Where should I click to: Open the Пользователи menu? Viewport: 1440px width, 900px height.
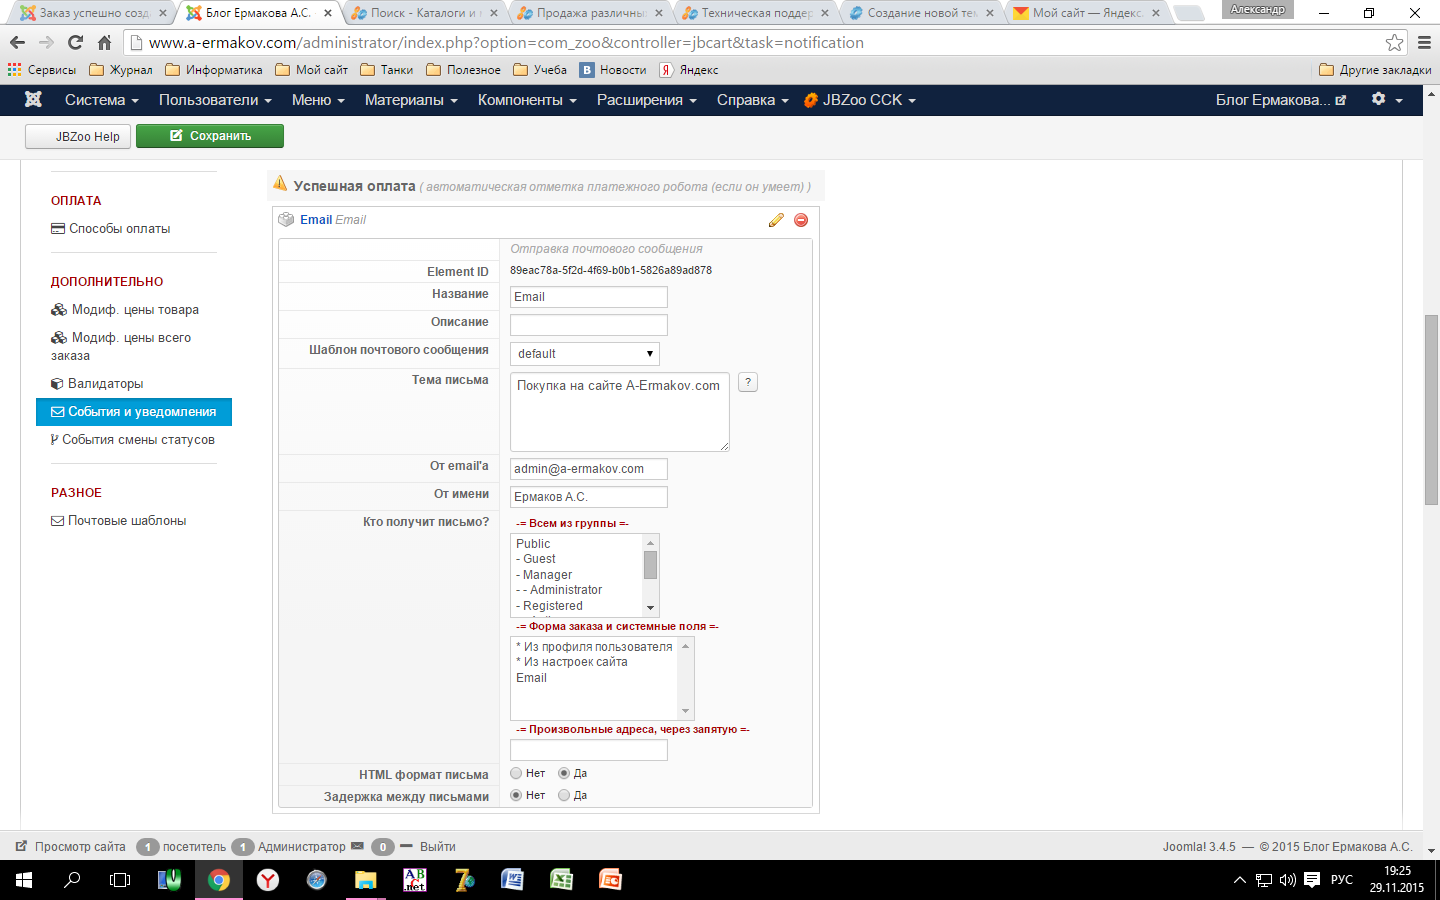[x=215, y=100]
